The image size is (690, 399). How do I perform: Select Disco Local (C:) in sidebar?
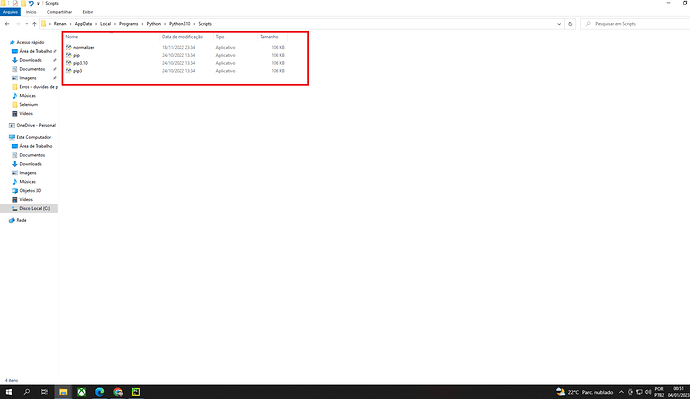34,208
